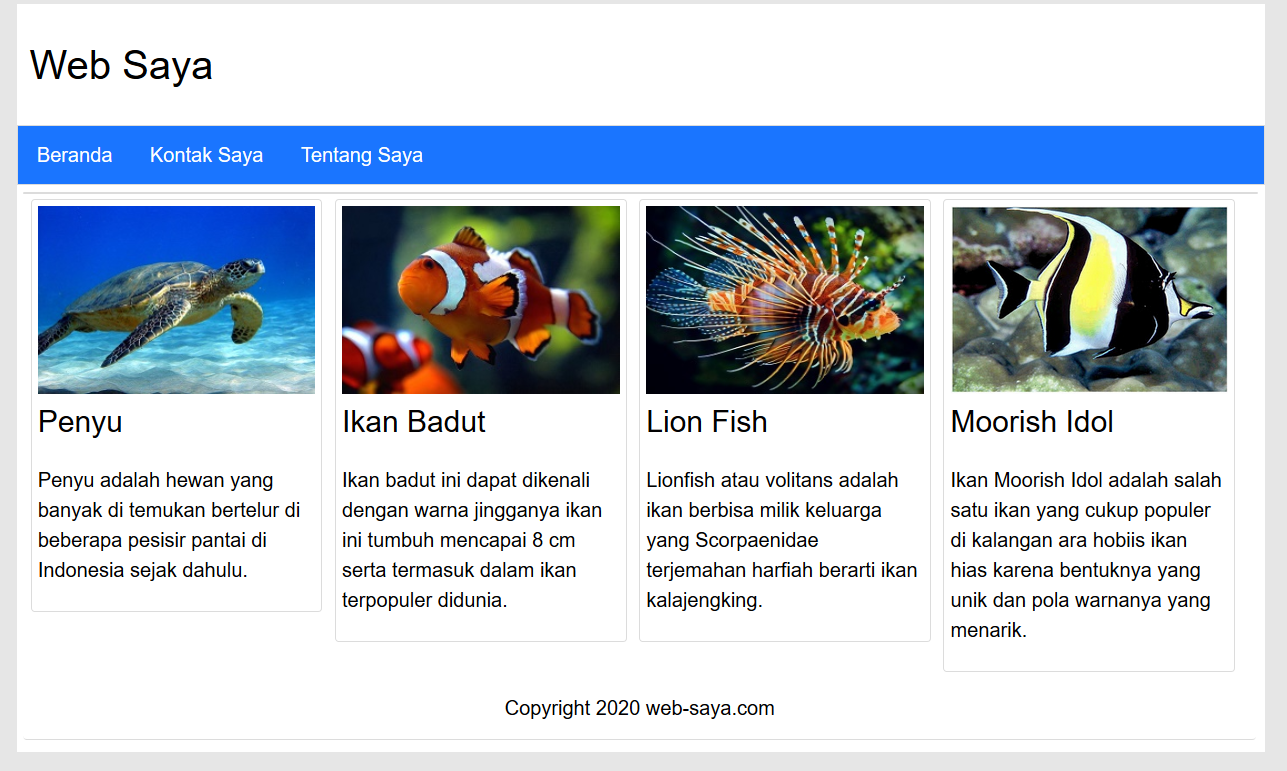Click the copyright text in the footer
This screenshot has height=771, width=1287.
[x=640, y=708]
